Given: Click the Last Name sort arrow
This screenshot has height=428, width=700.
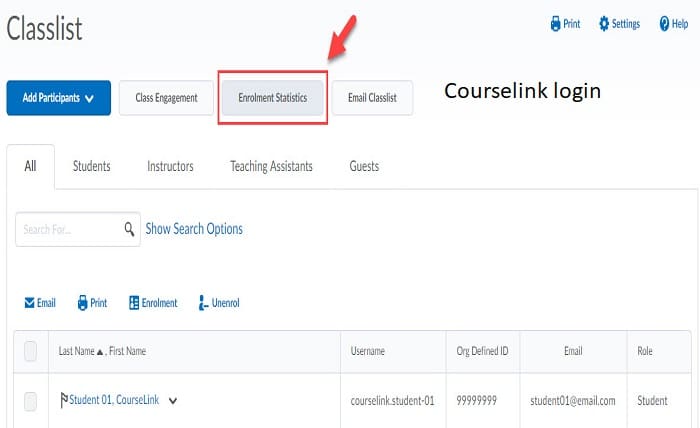Looking at the screenshot, I should [x=100, y=352].
